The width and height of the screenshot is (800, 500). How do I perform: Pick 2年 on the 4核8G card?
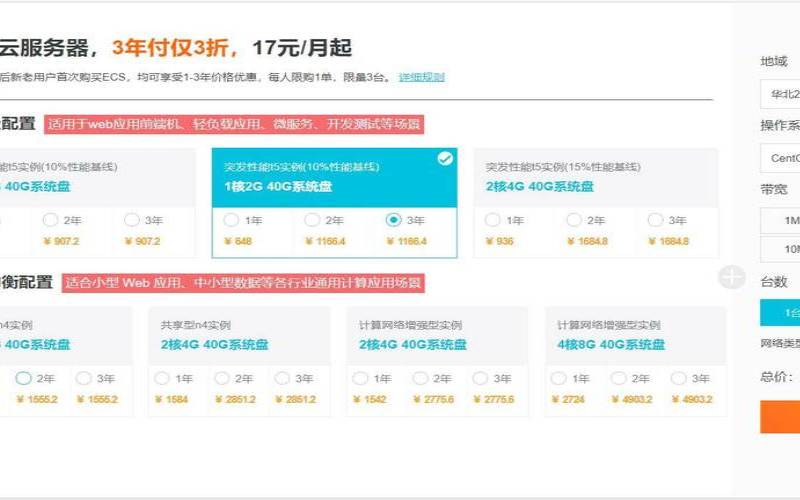[x=618, y=378]
